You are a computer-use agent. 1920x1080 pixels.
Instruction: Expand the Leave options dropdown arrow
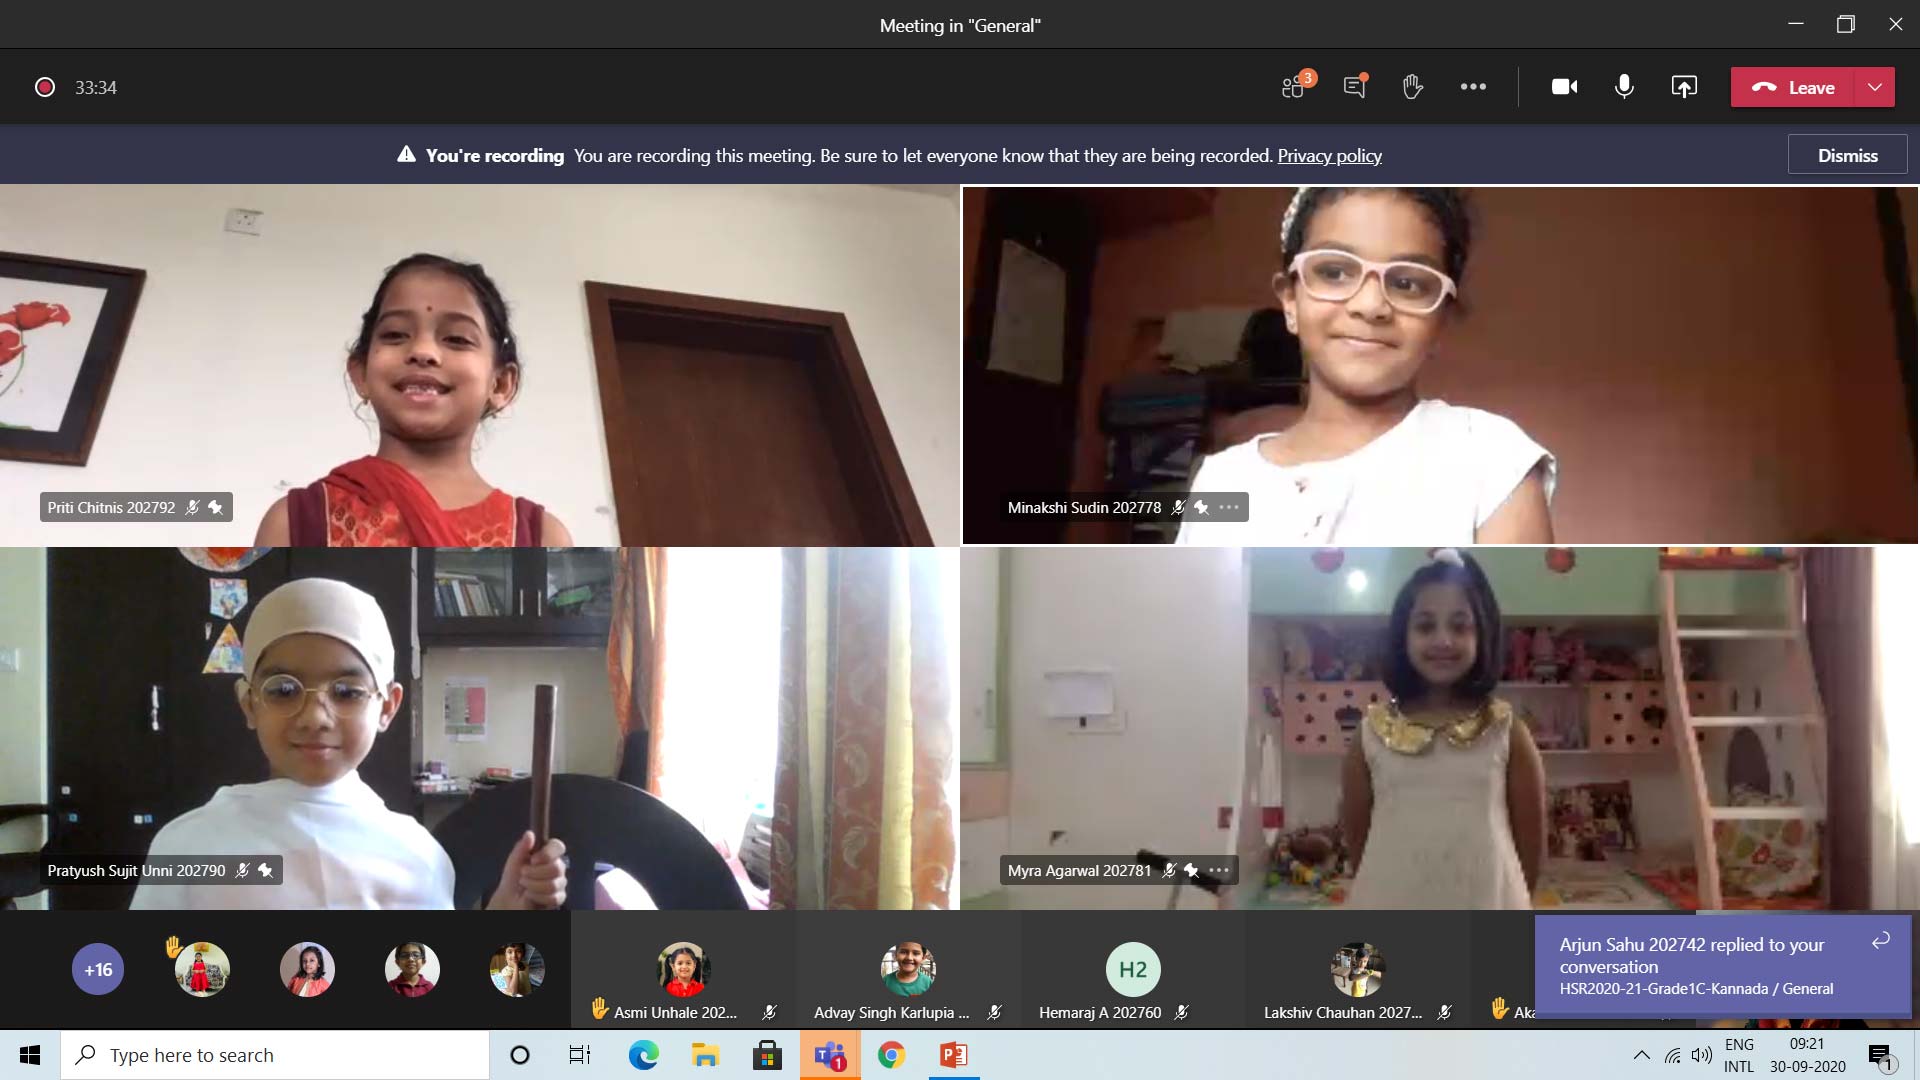pos(1875,87)
